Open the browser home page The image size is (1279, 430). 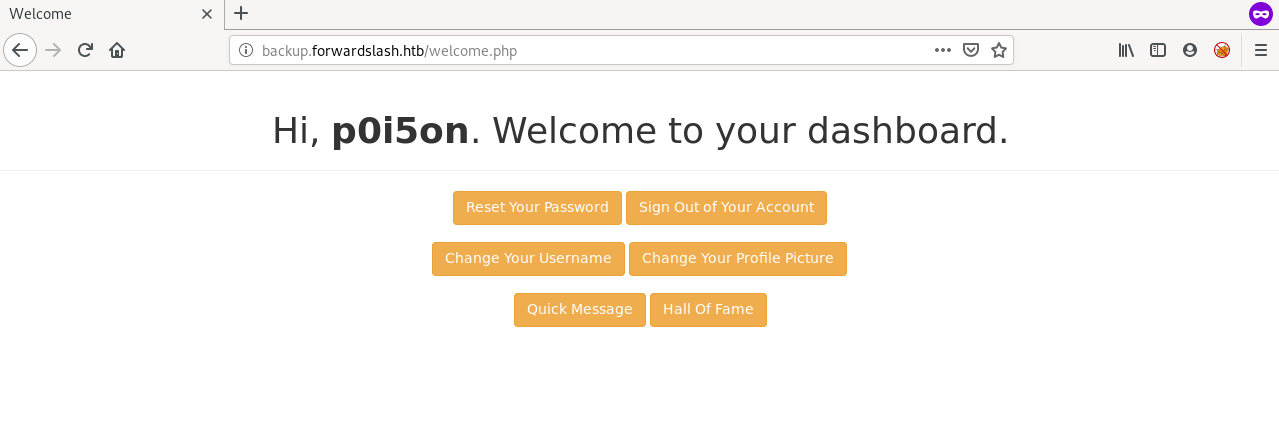117,50
